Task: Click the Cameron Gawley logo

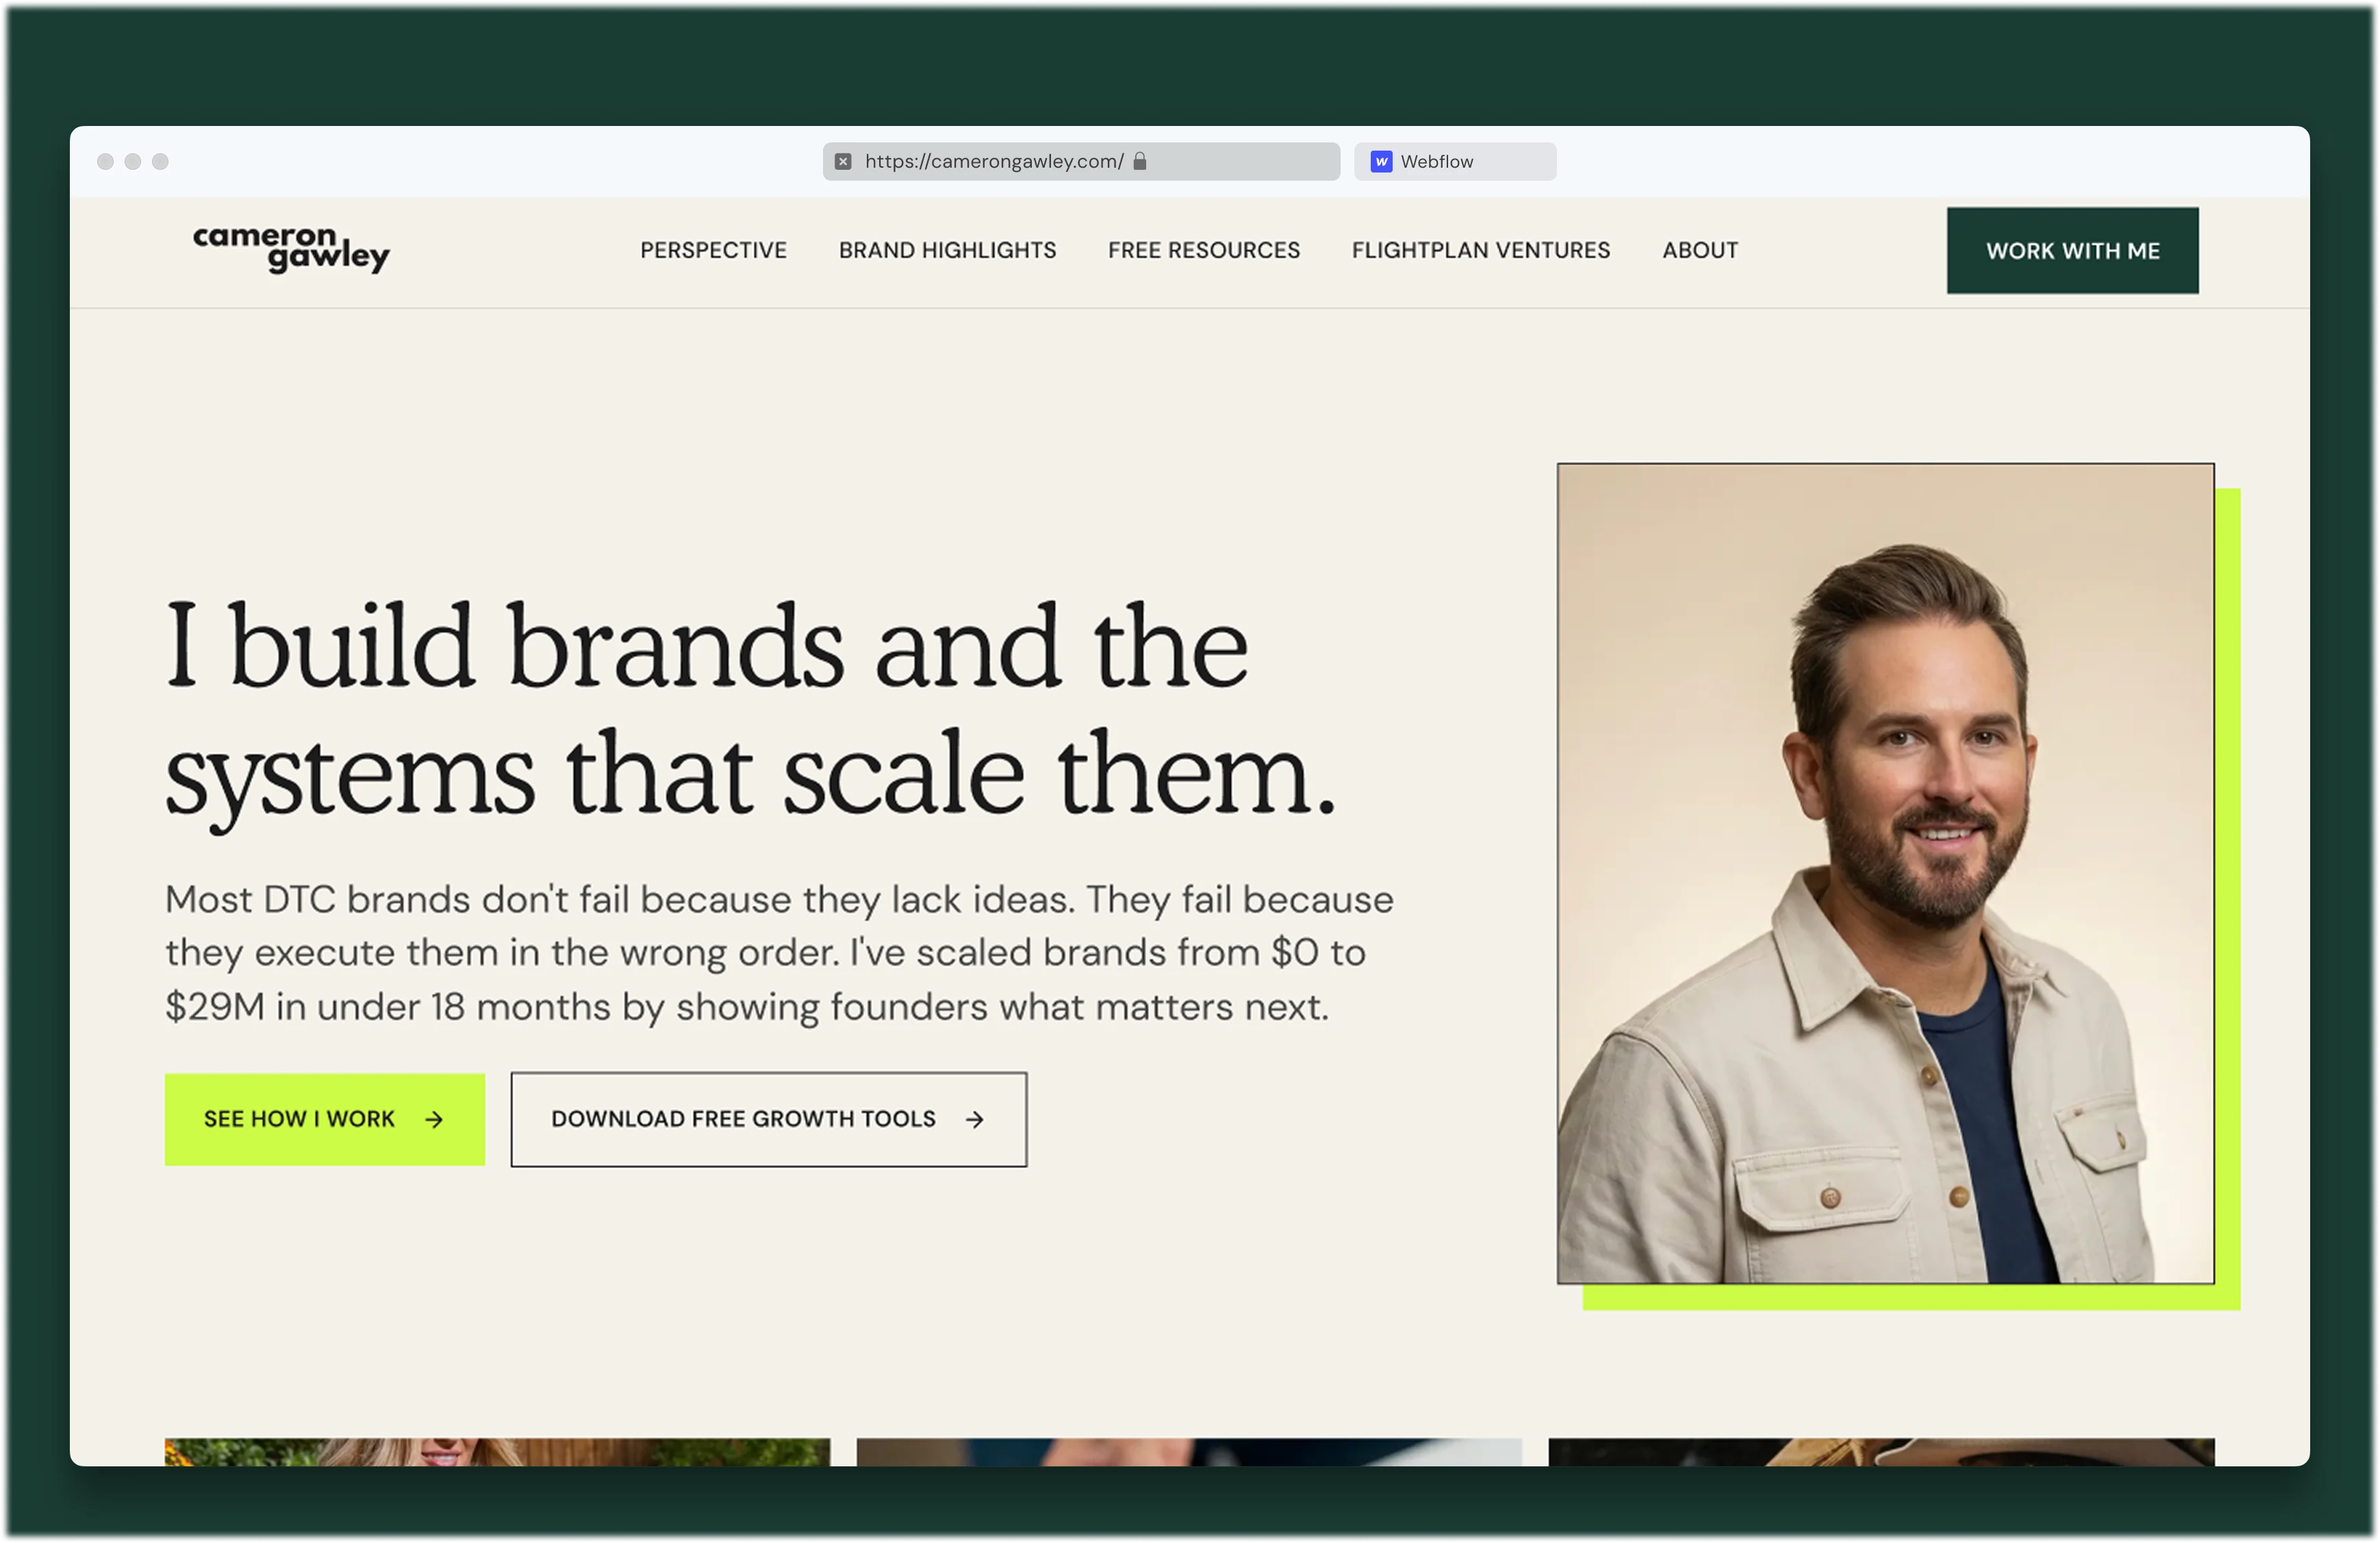Action: 291,249
